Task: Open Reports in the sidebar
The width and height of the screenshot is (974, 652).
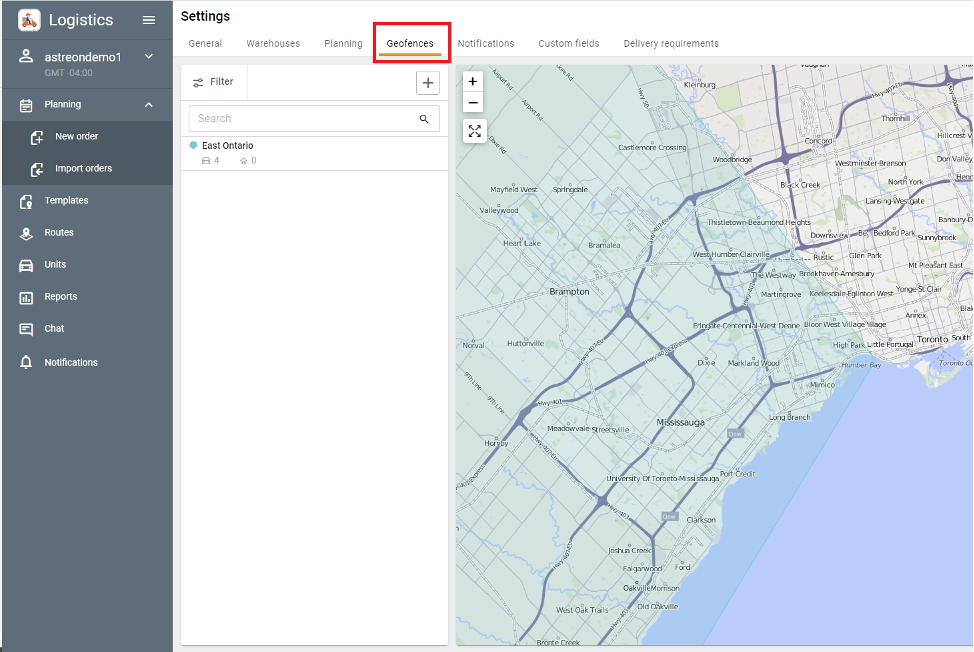Action: 60,297
